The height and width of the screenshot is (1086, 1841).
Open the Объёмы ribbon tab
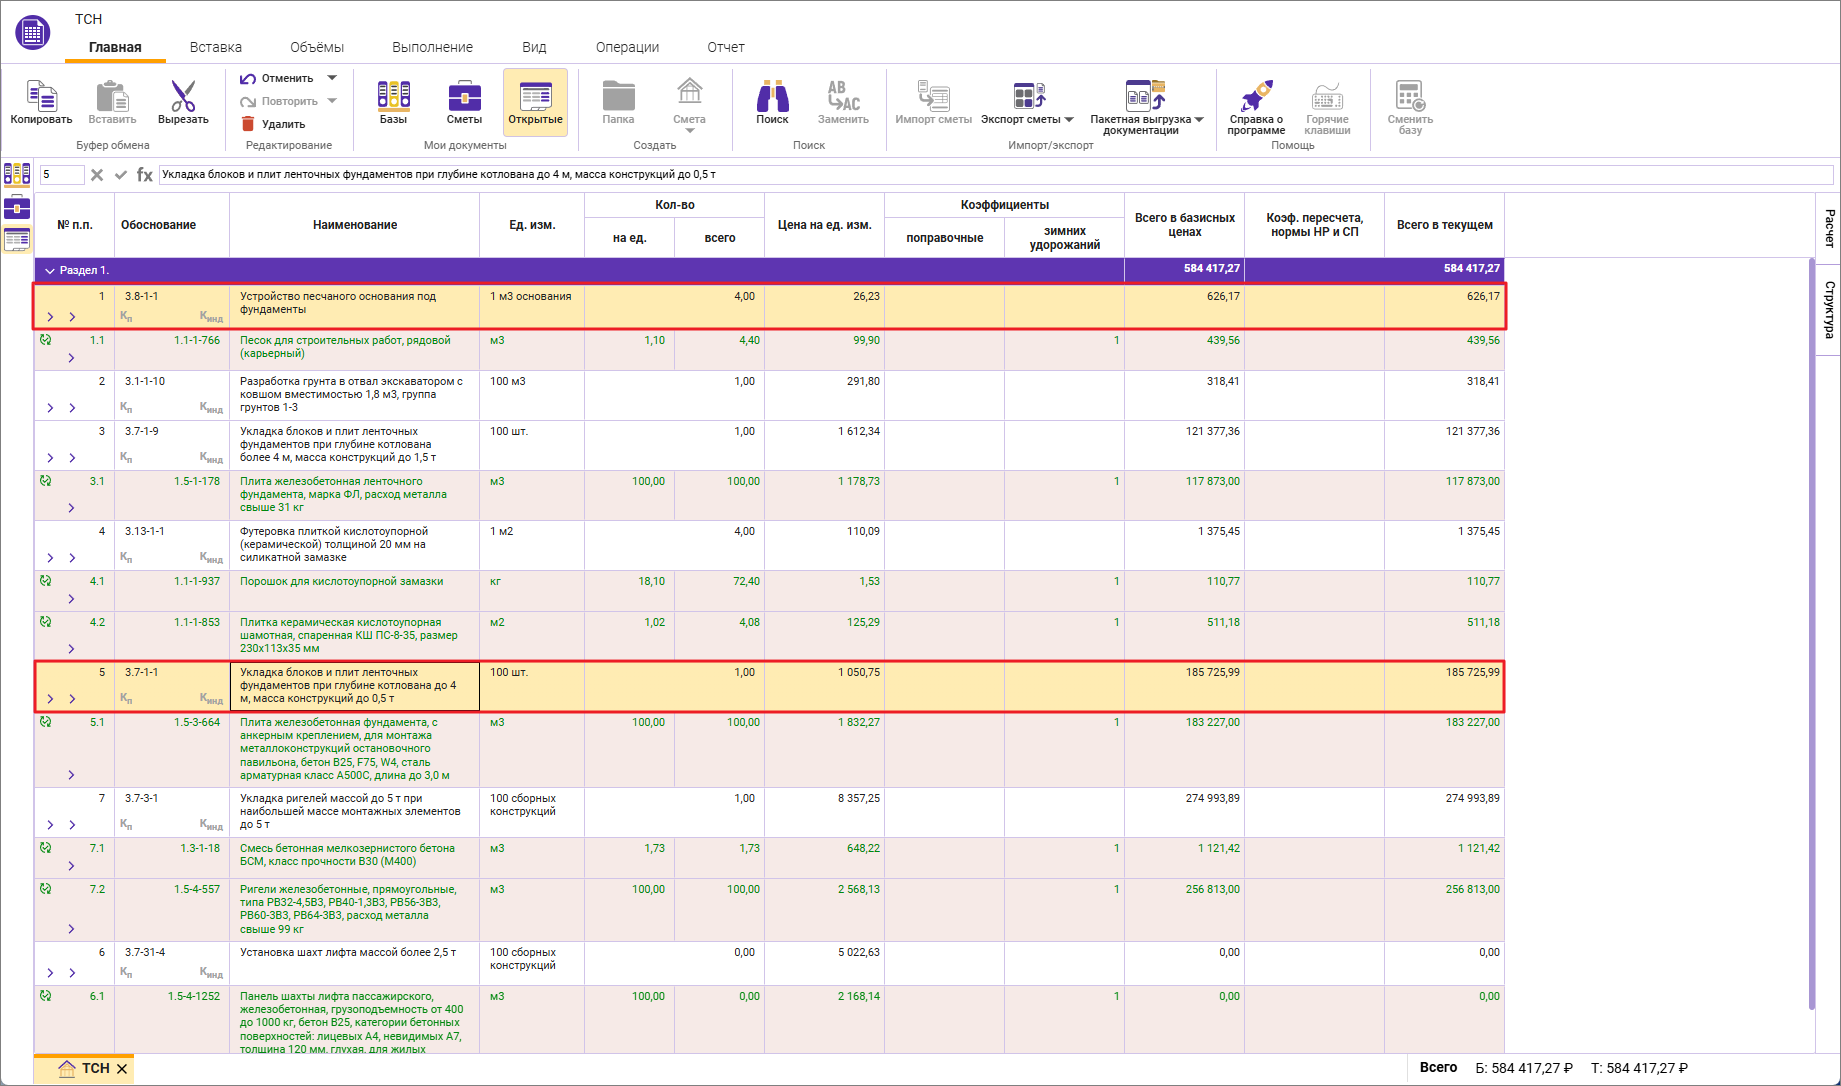(317, 47)
